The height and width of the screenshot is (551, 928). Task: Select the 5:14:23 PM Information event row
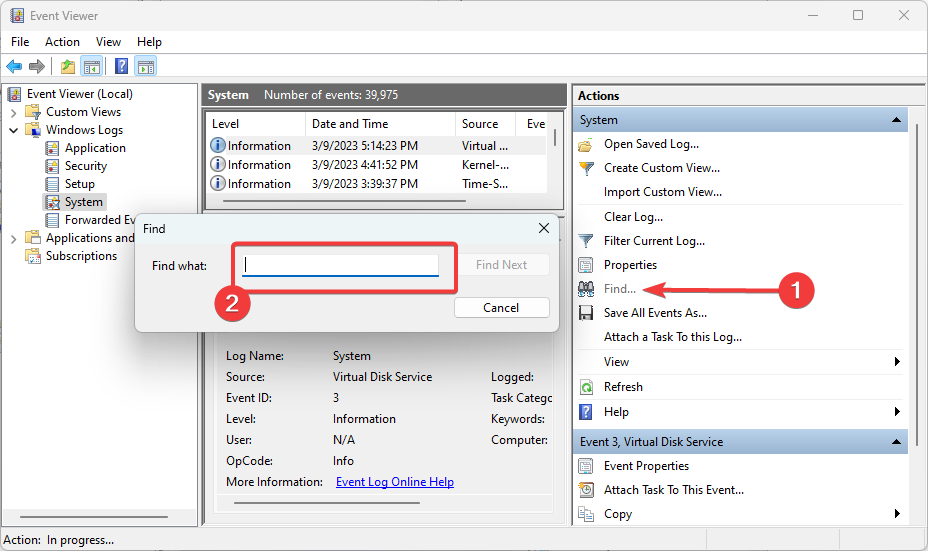pyautogui.click(x=376, y=146)
